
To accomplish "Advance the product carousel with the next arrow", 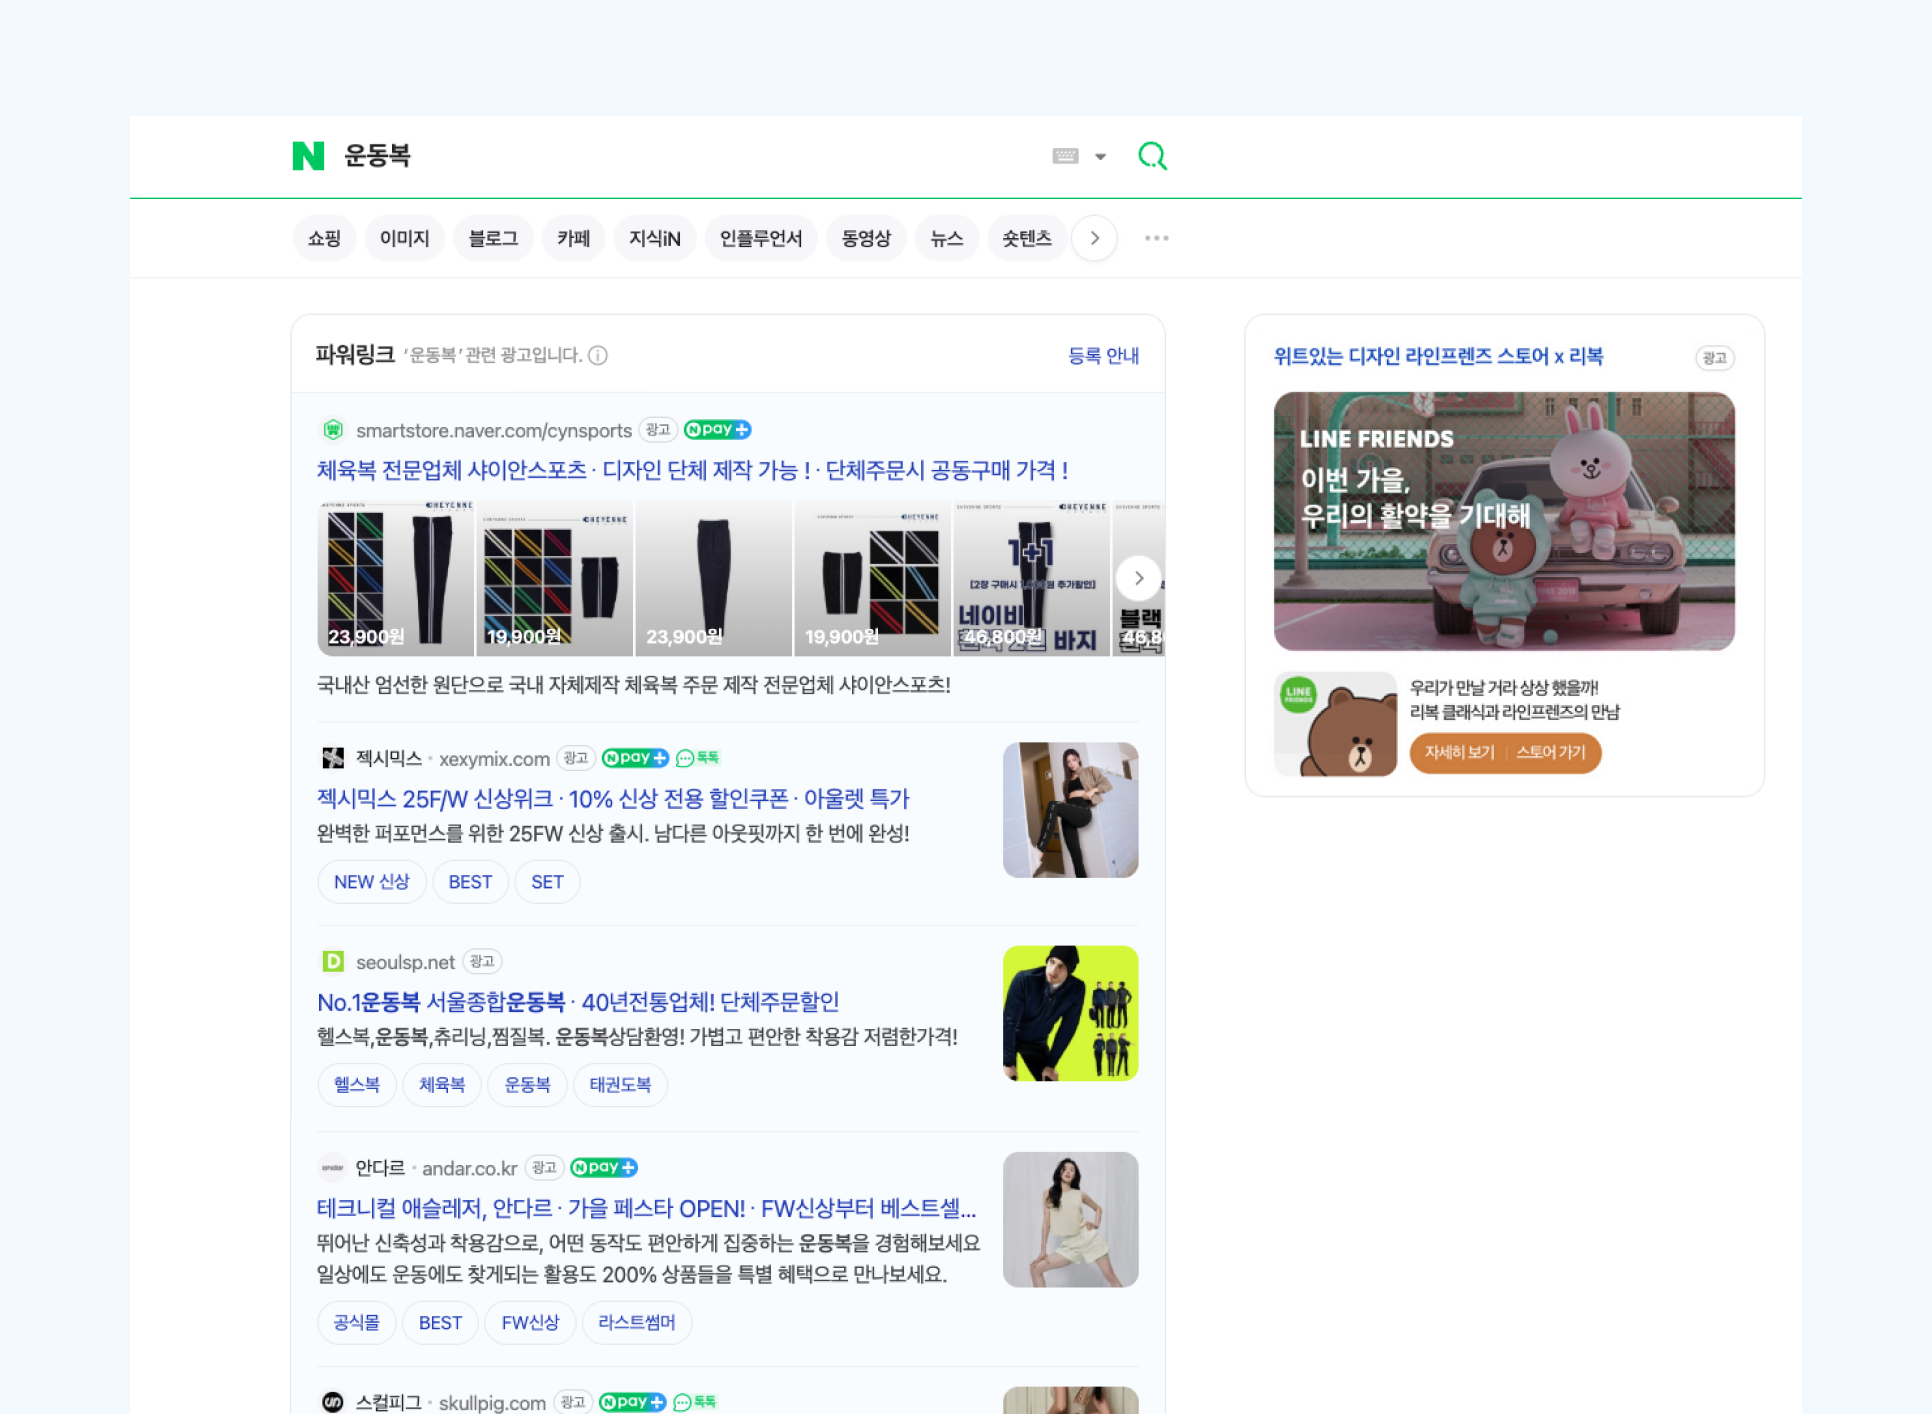I will pyautogui.click(x=1138, y=578).
